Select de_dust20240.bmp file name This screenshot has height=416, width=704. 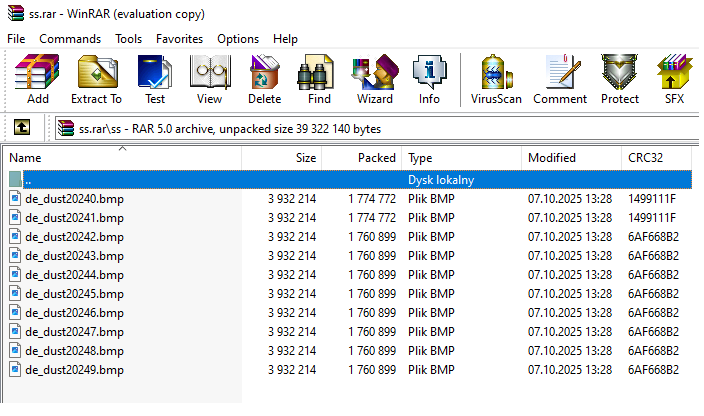click(75, 199)
